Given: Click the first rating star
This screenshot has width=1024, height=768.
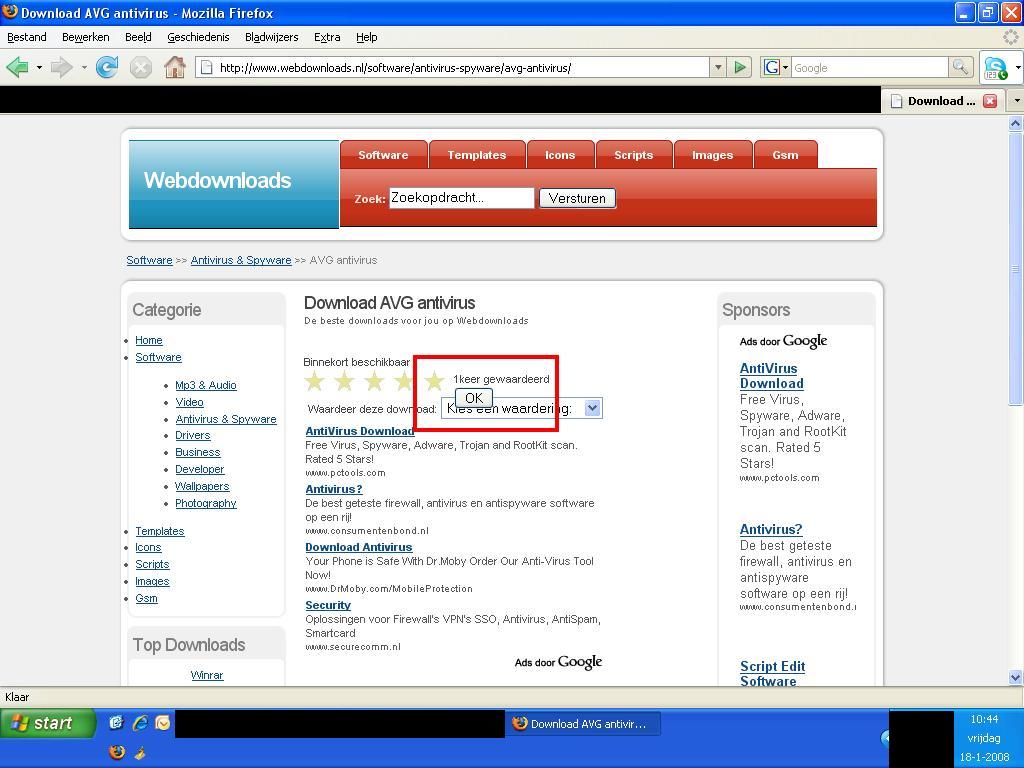Looking at the screenshot, I should click(315, 381).
